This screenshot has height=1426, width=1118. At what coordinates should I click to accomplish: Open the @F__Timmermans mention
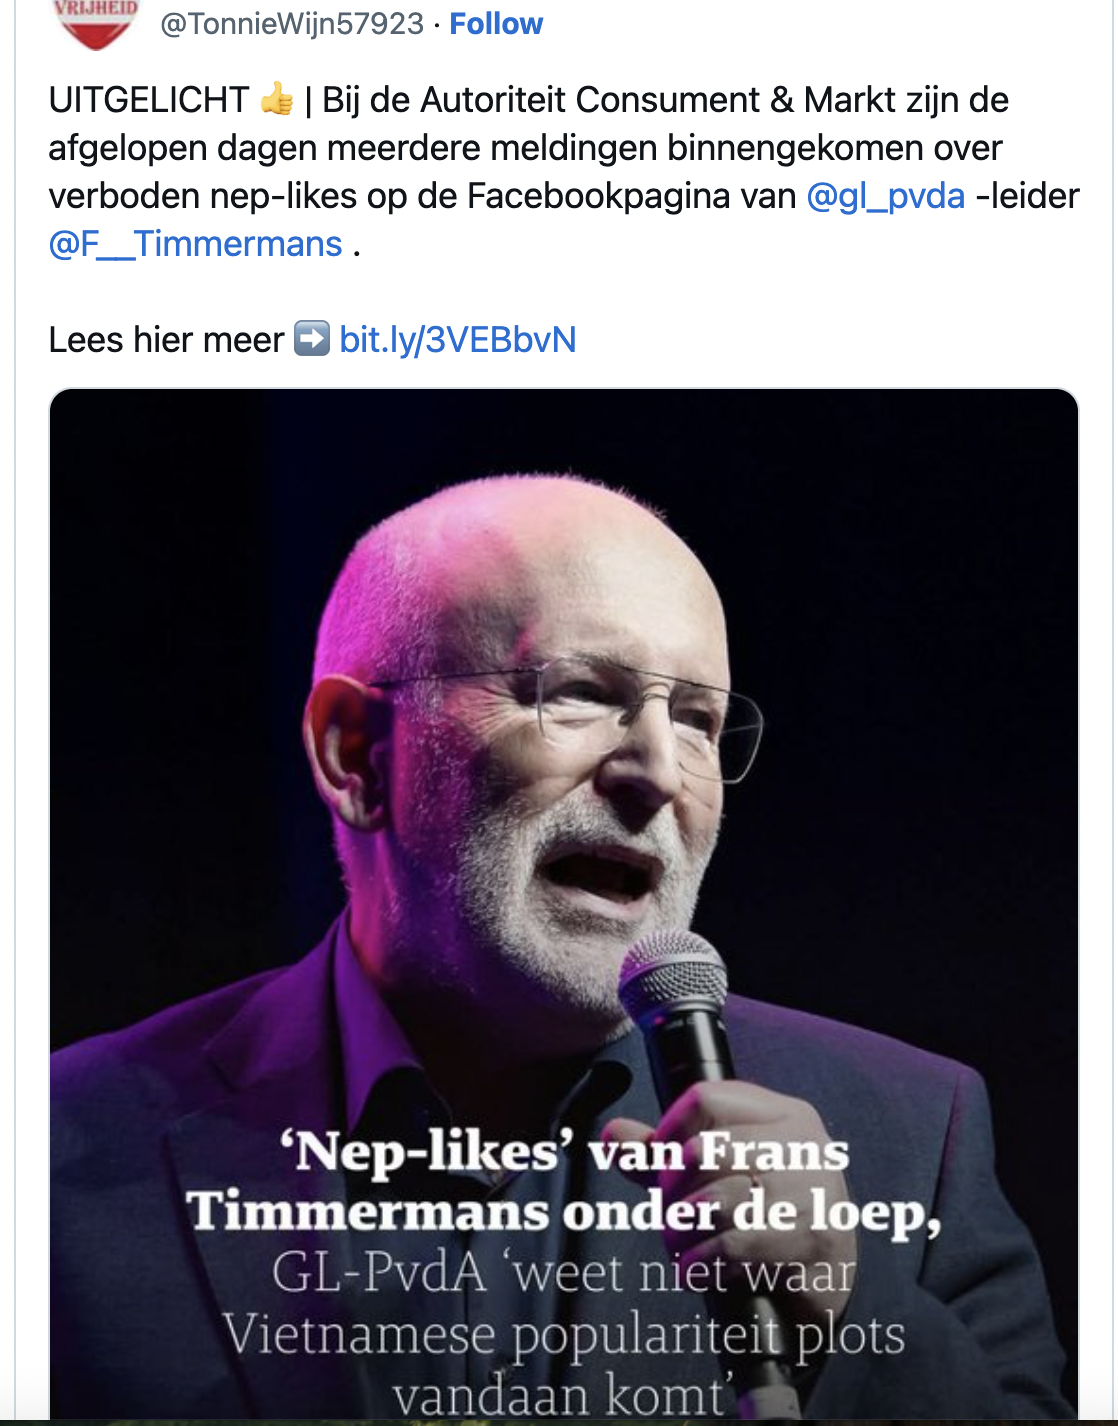point(196,244)
